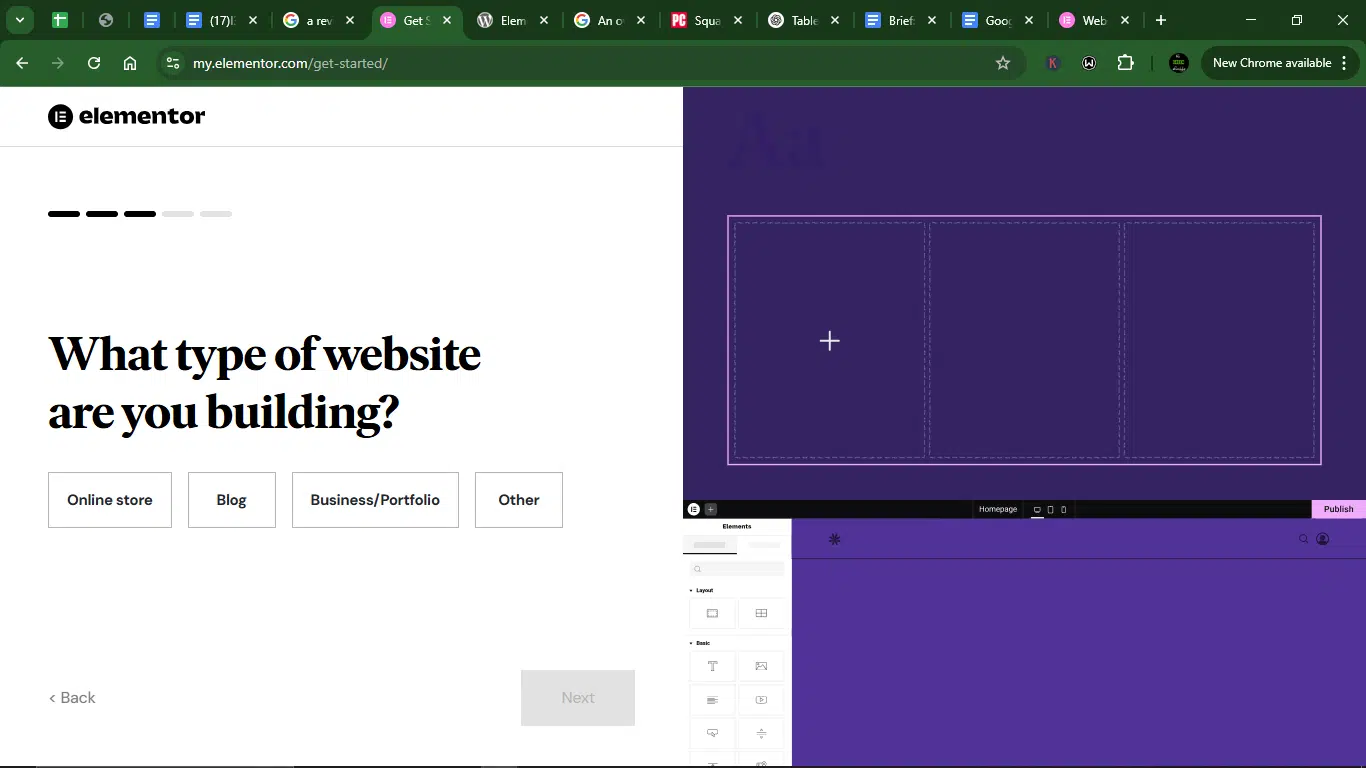Pick the Other website type option

pyautogui.click(x=519, y=500)
